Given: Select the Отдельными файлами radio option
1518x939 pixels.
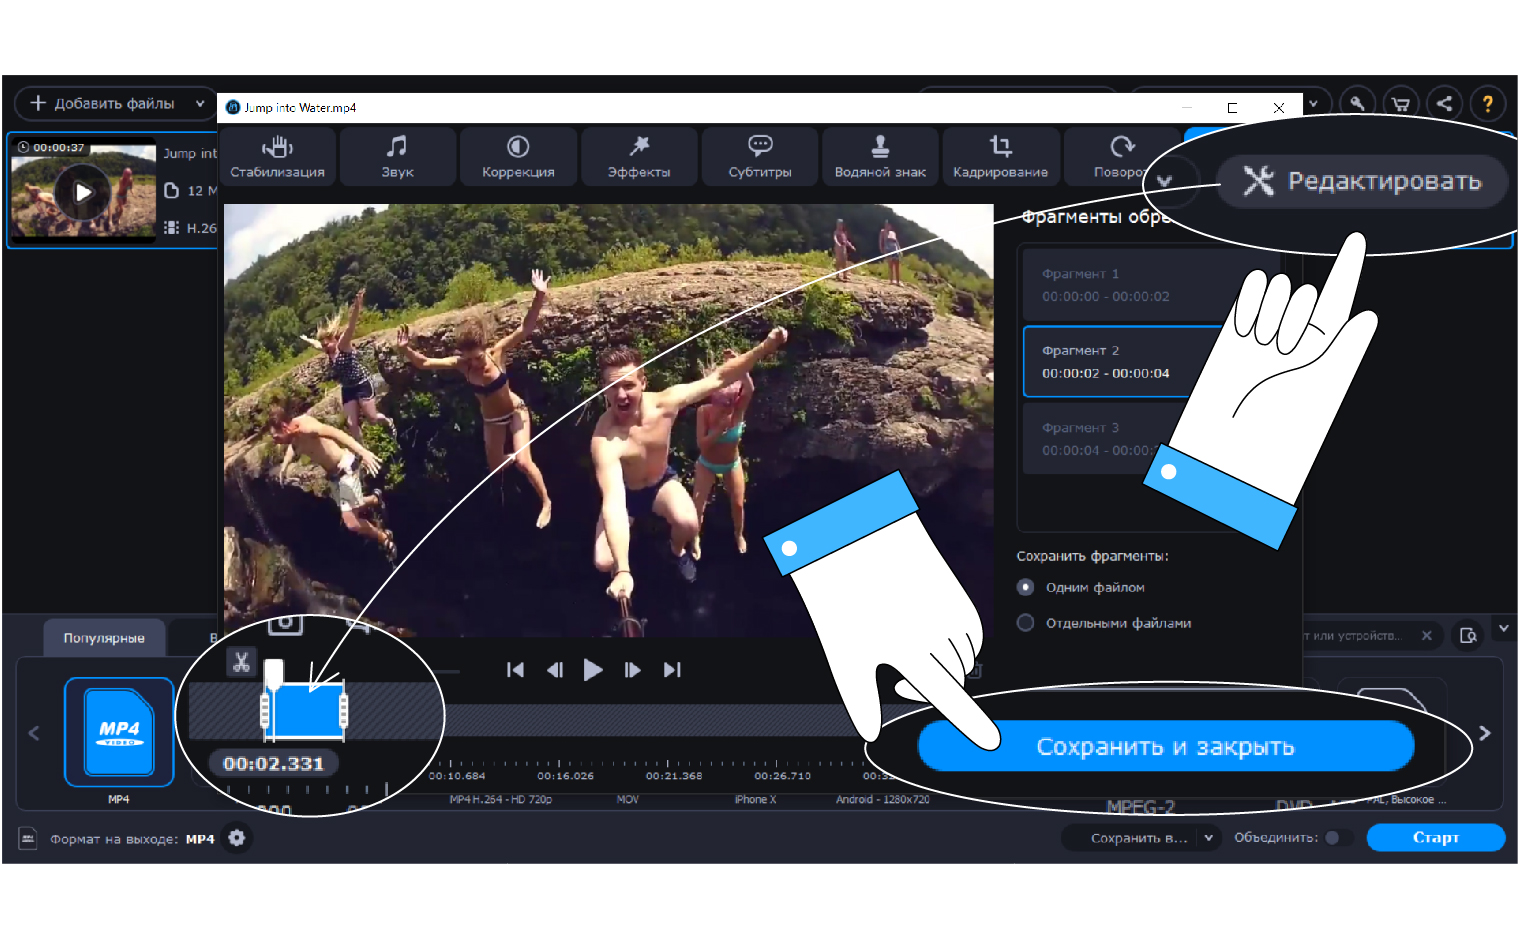Looking at the screenshot, I should [1025, 623].
